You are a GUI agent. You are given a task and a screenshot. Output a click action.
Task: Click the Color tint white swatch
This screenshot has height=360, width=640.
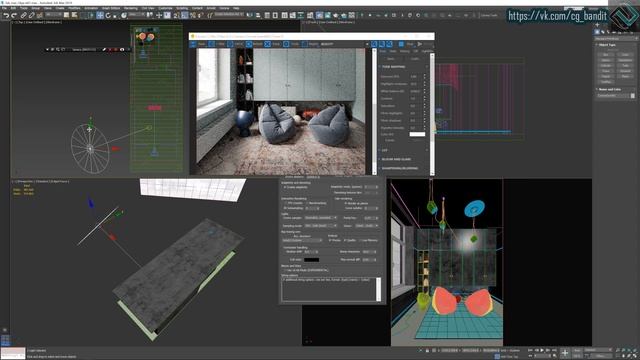click(417, 134)
